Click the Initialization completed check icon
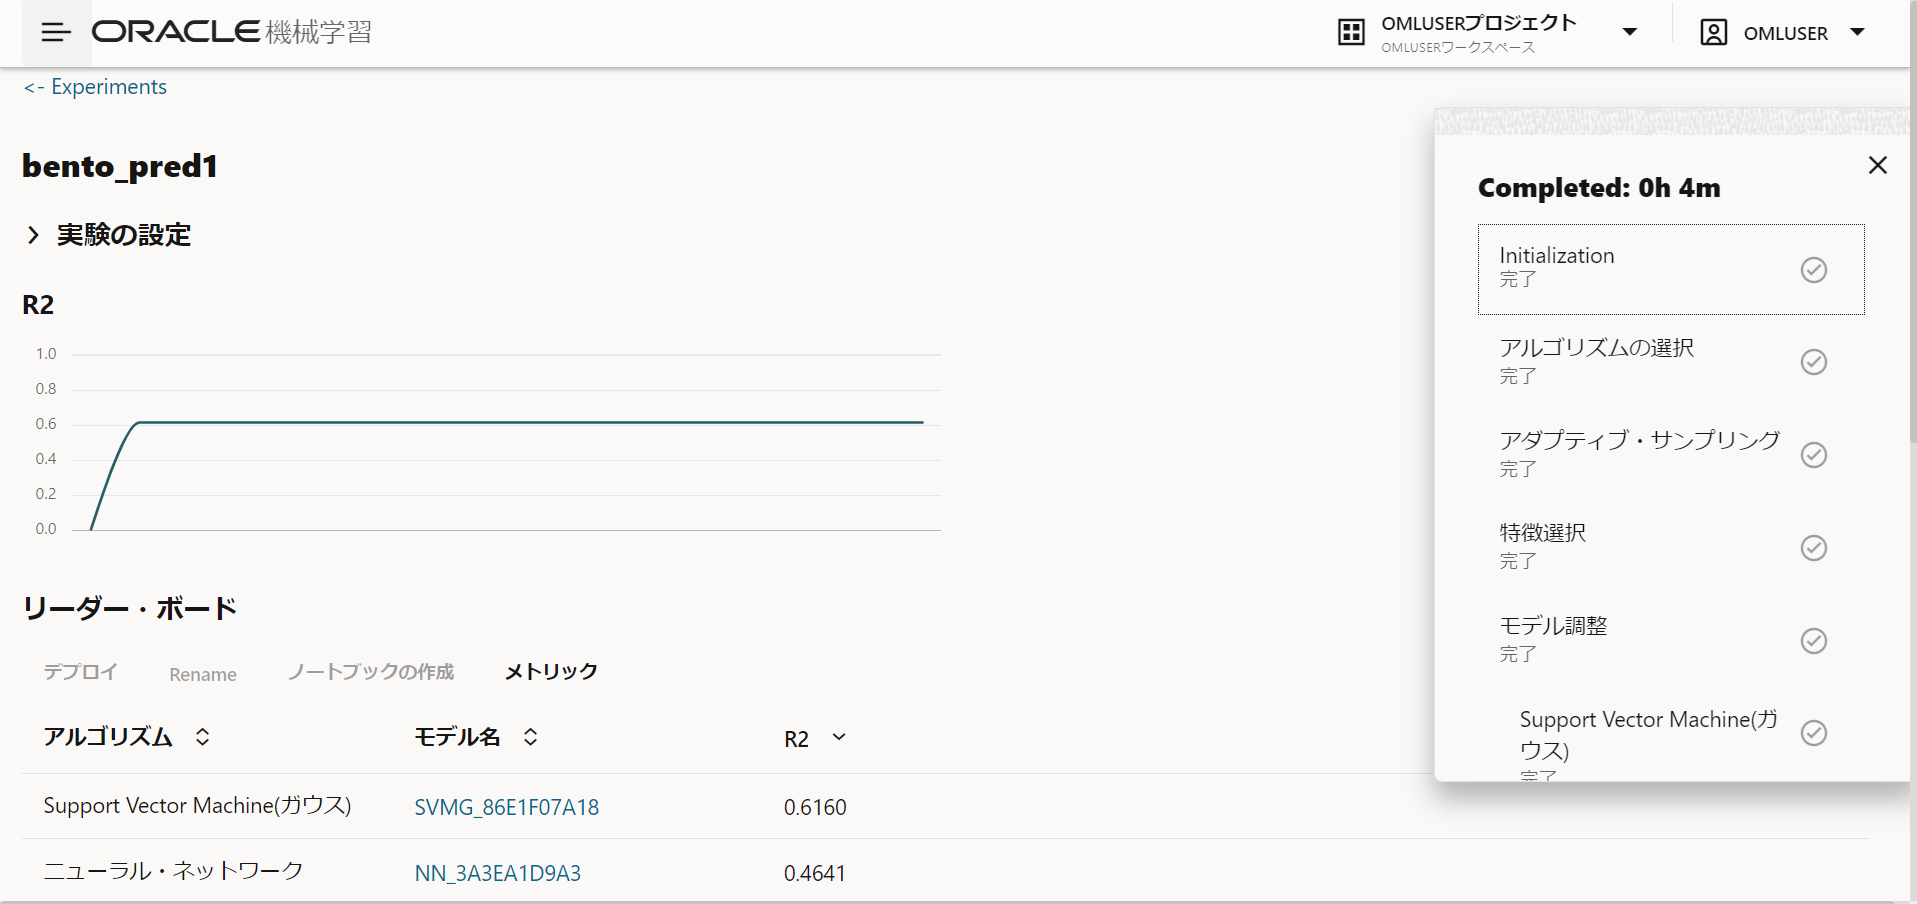Viewport: 1917px width, 904px height. pyautogui.click(x=1814, y=270)
